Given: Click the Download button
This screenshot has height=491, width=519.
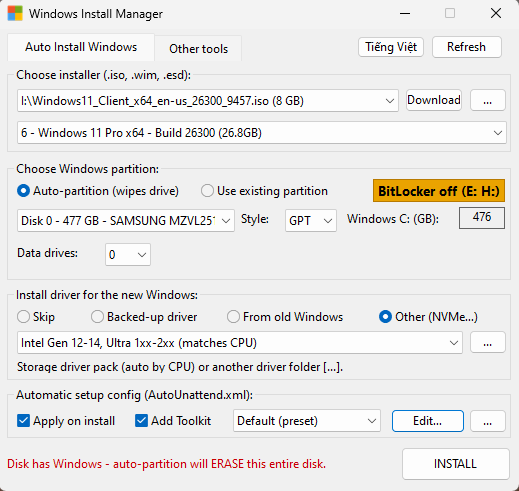Looking at the screenshot, I should point(434,100).
